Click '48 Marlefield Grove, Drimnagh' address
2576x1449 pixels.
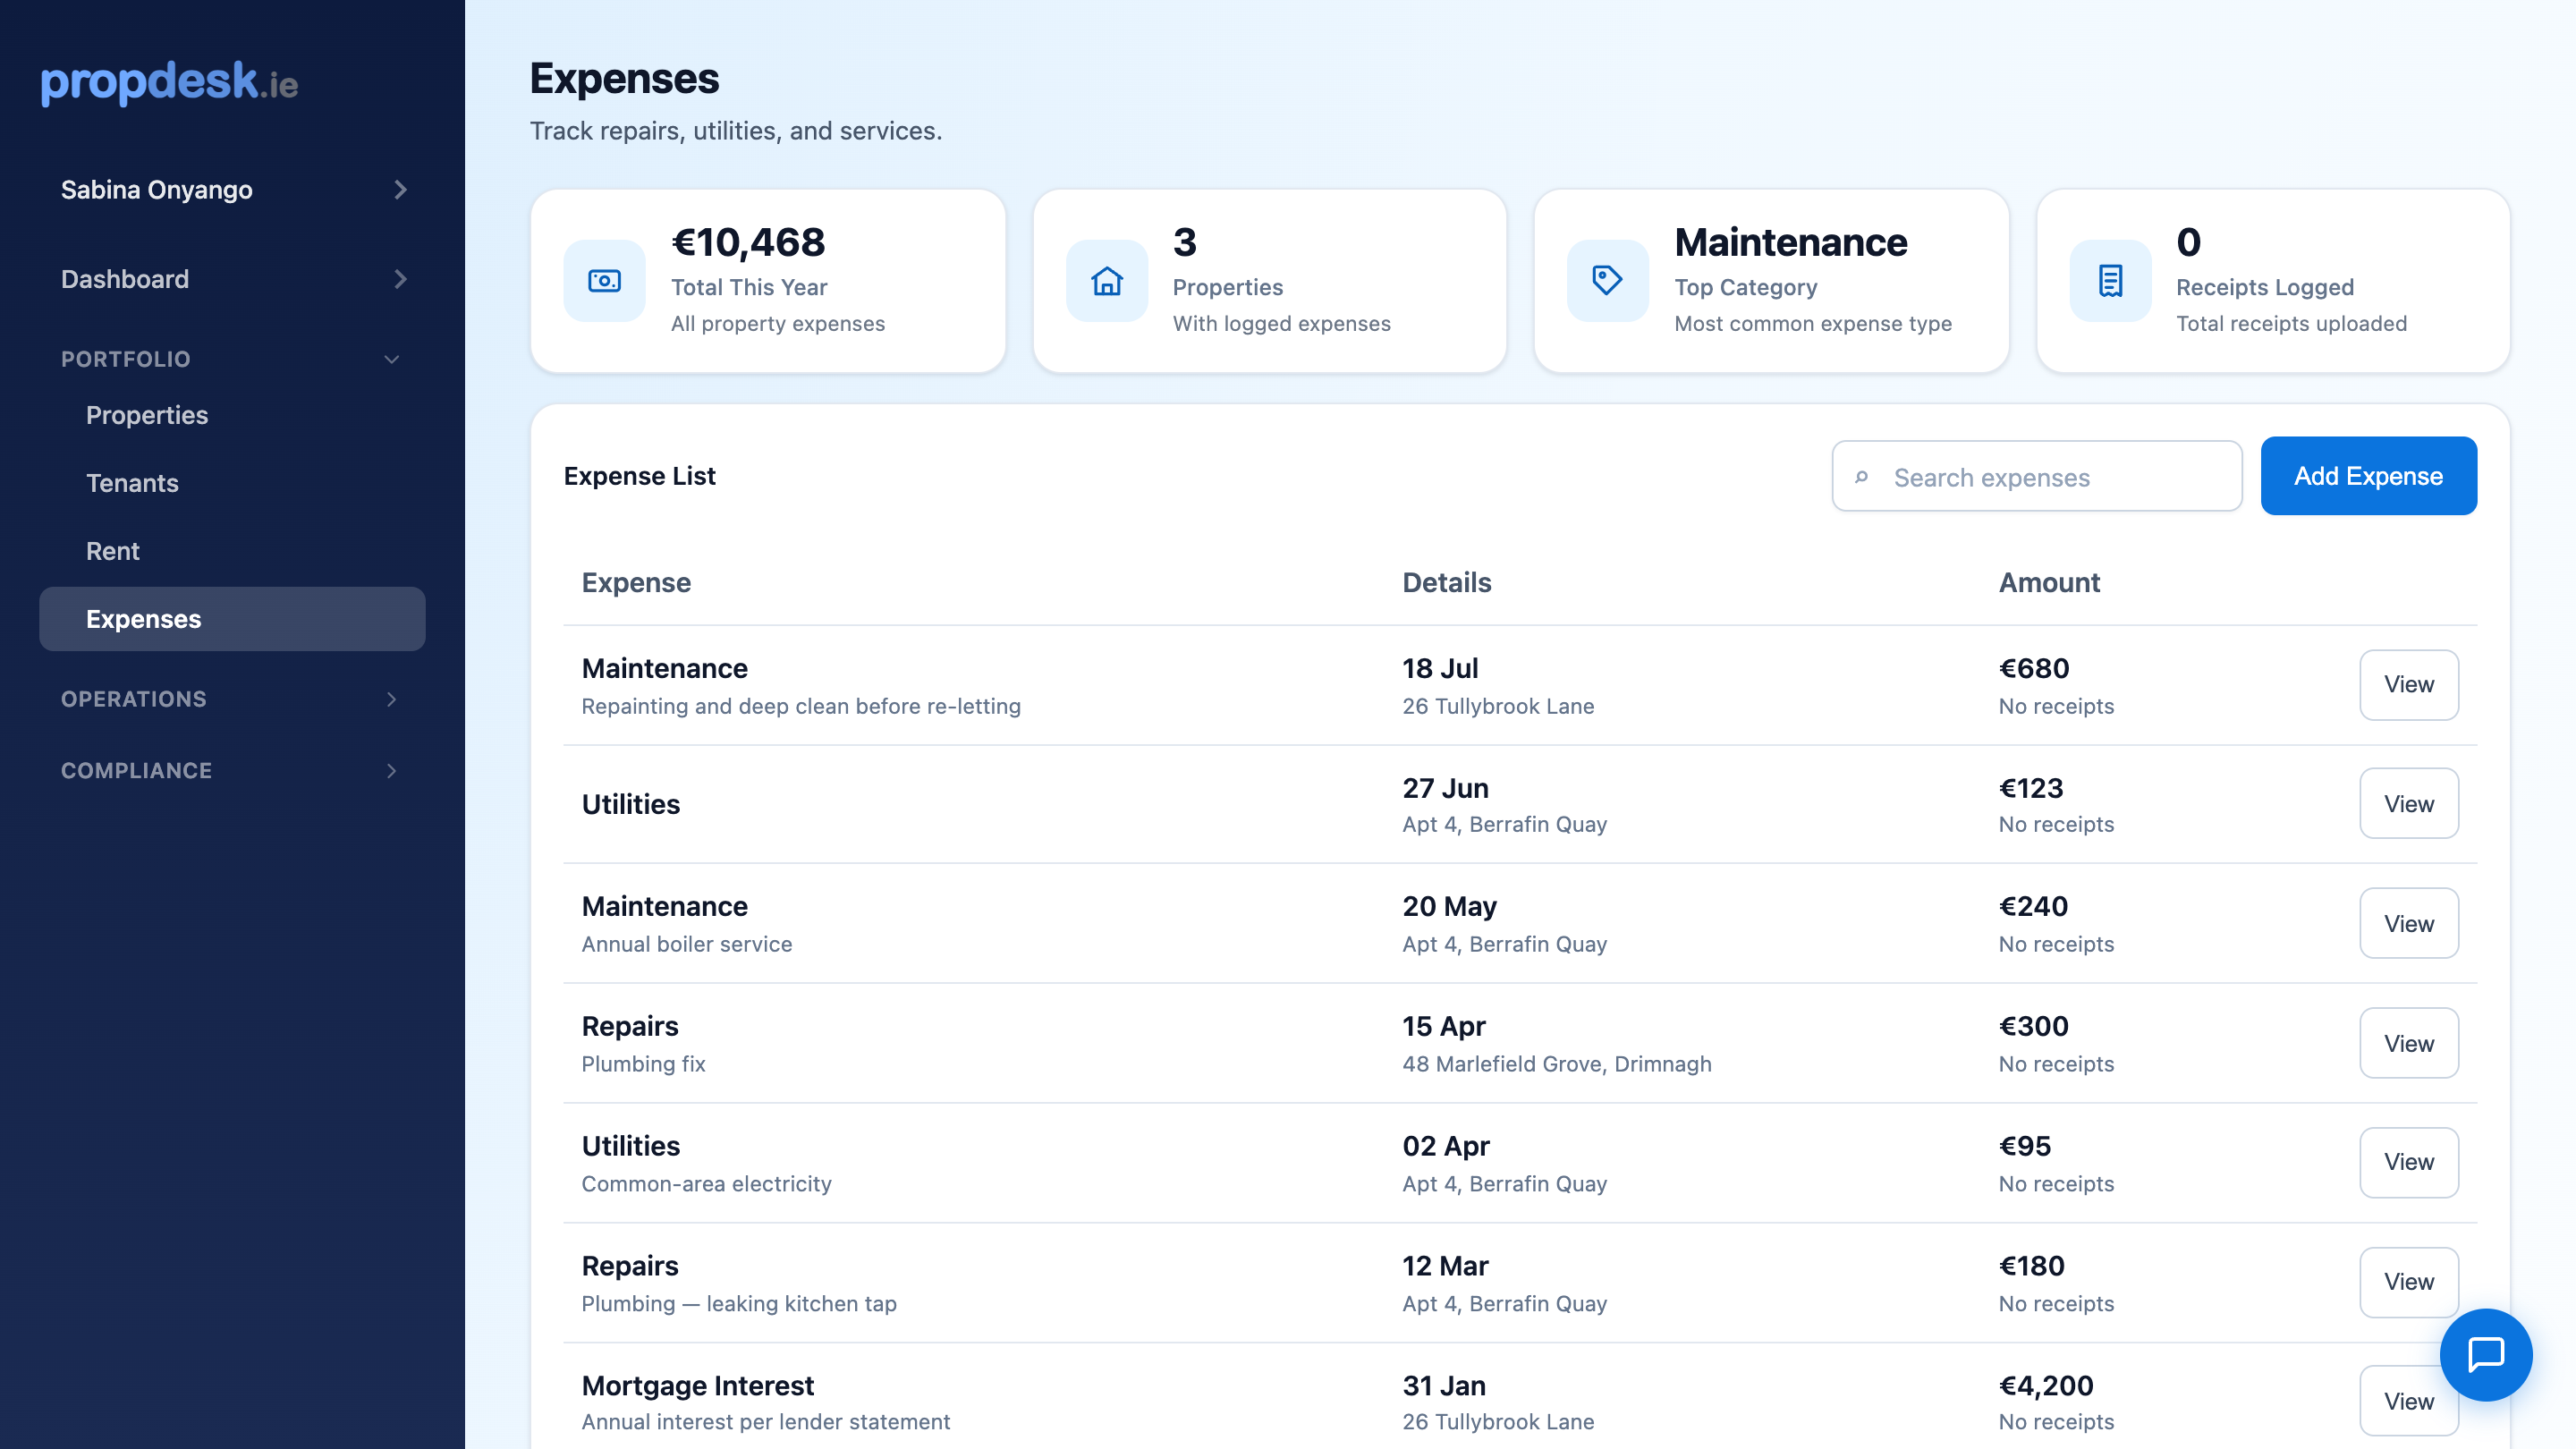pos(1557,1064)
